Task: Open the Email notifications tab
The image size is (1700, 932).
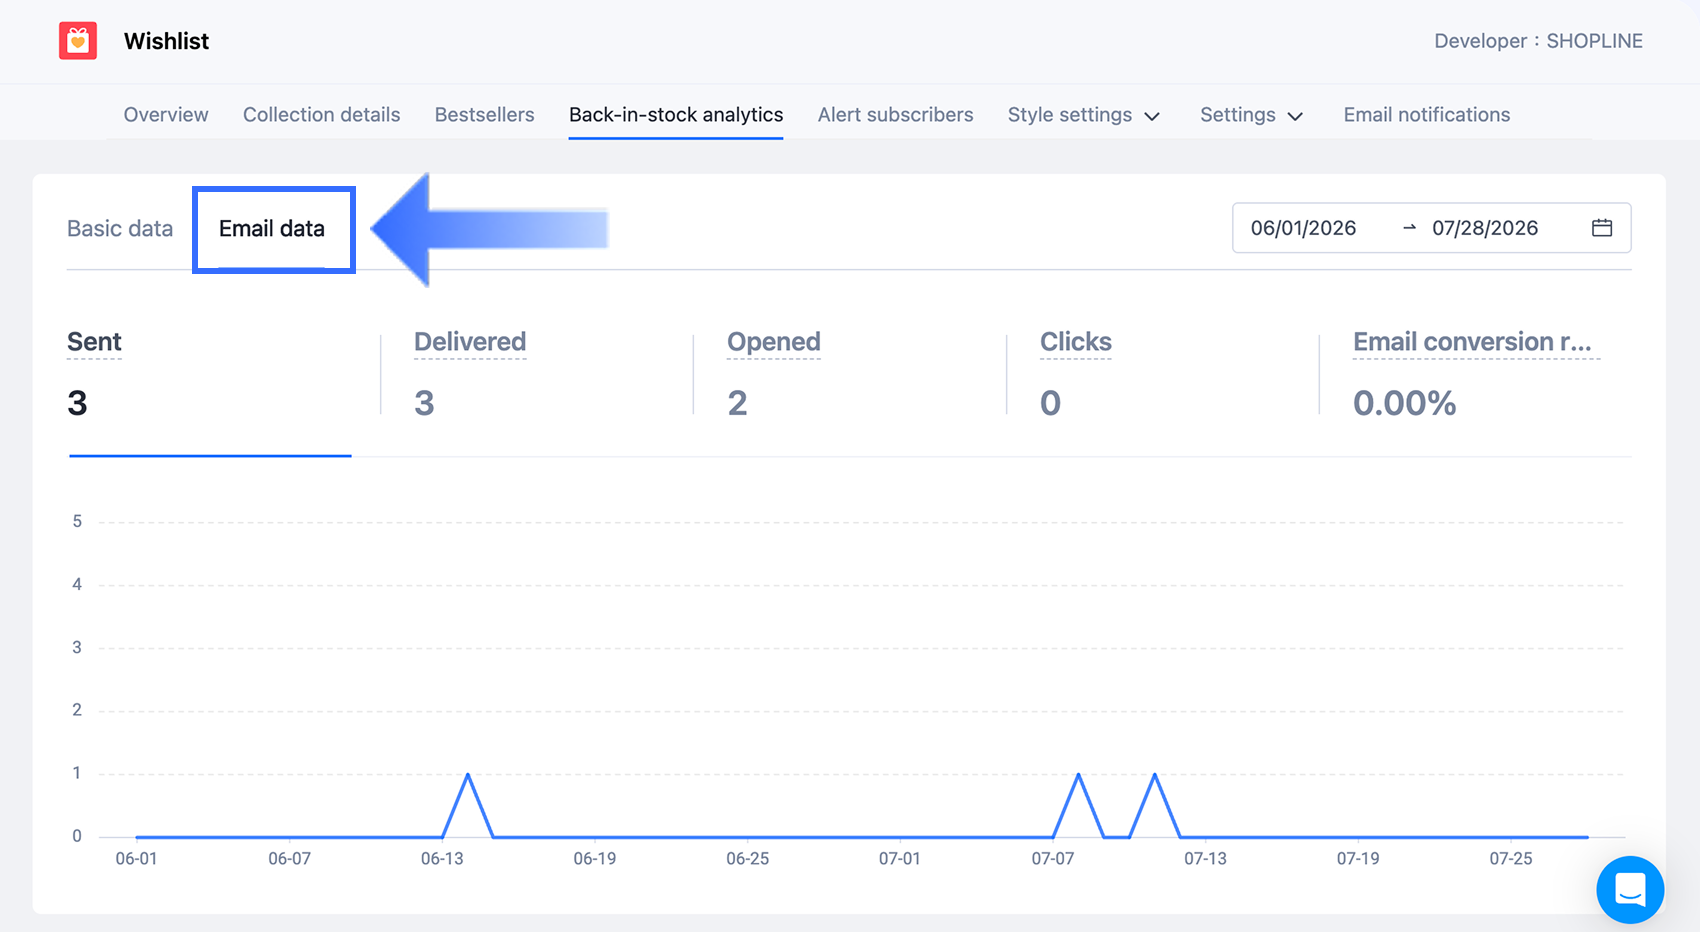Action: pyautogui.click(x=1427, y=115)
